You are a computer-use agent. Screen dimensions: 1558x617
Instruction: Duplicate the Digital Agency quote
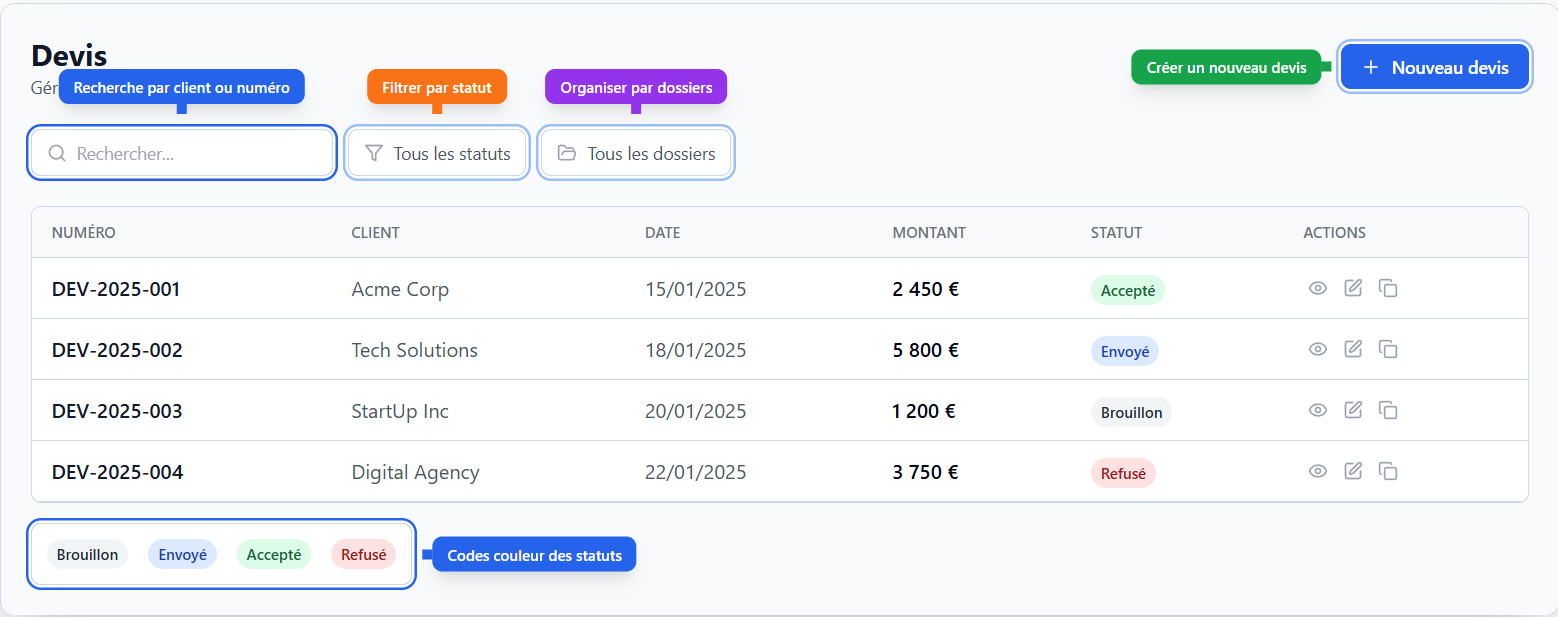1388,471
